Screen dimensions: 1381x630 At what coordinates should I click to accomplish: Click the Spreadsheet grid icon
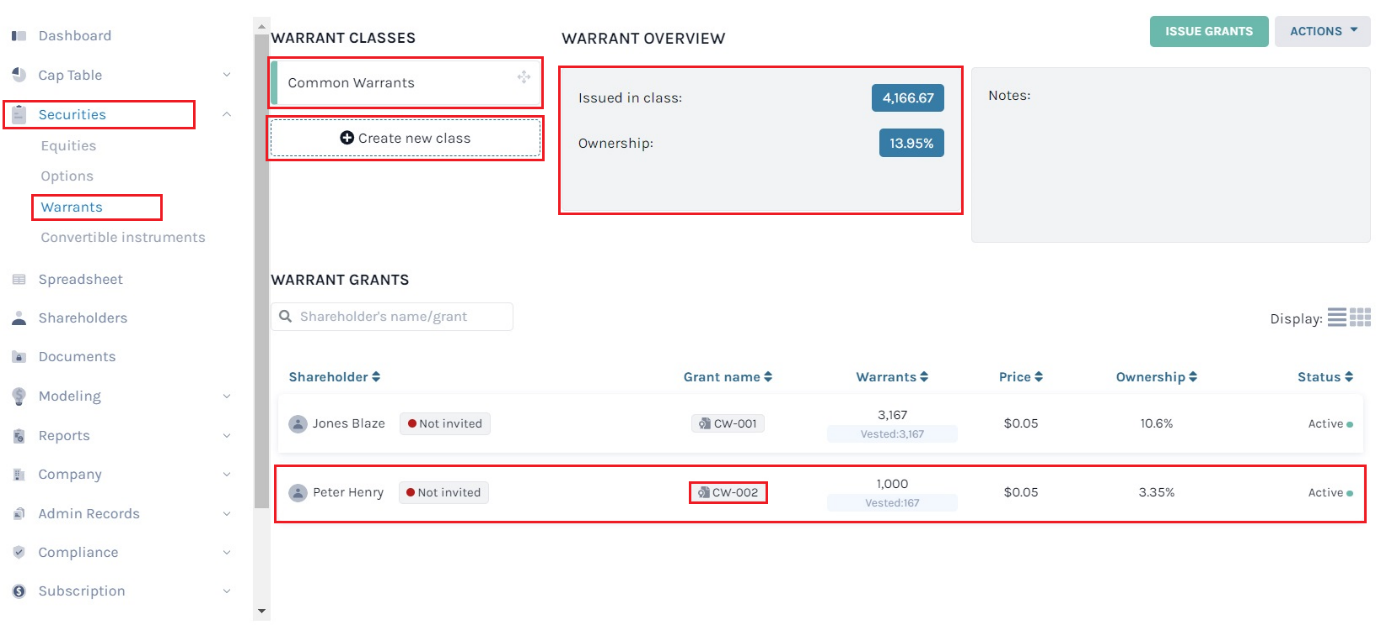pos(19,279)
